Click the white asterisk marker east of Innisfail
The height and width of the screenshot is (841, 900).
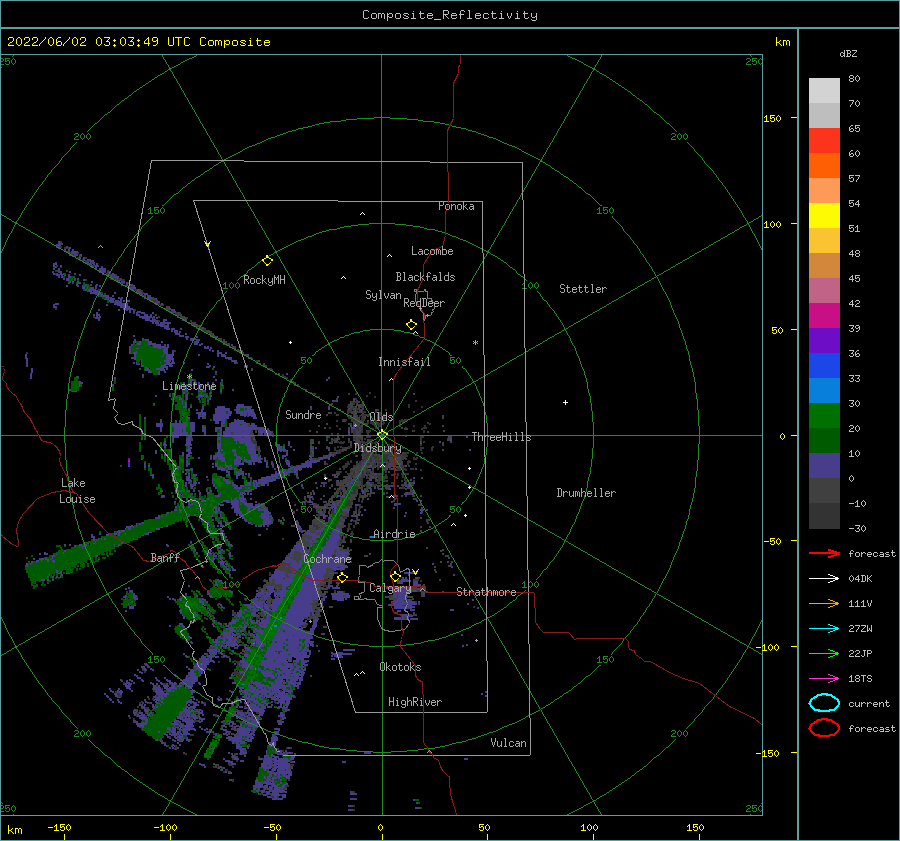pos(475,343)
